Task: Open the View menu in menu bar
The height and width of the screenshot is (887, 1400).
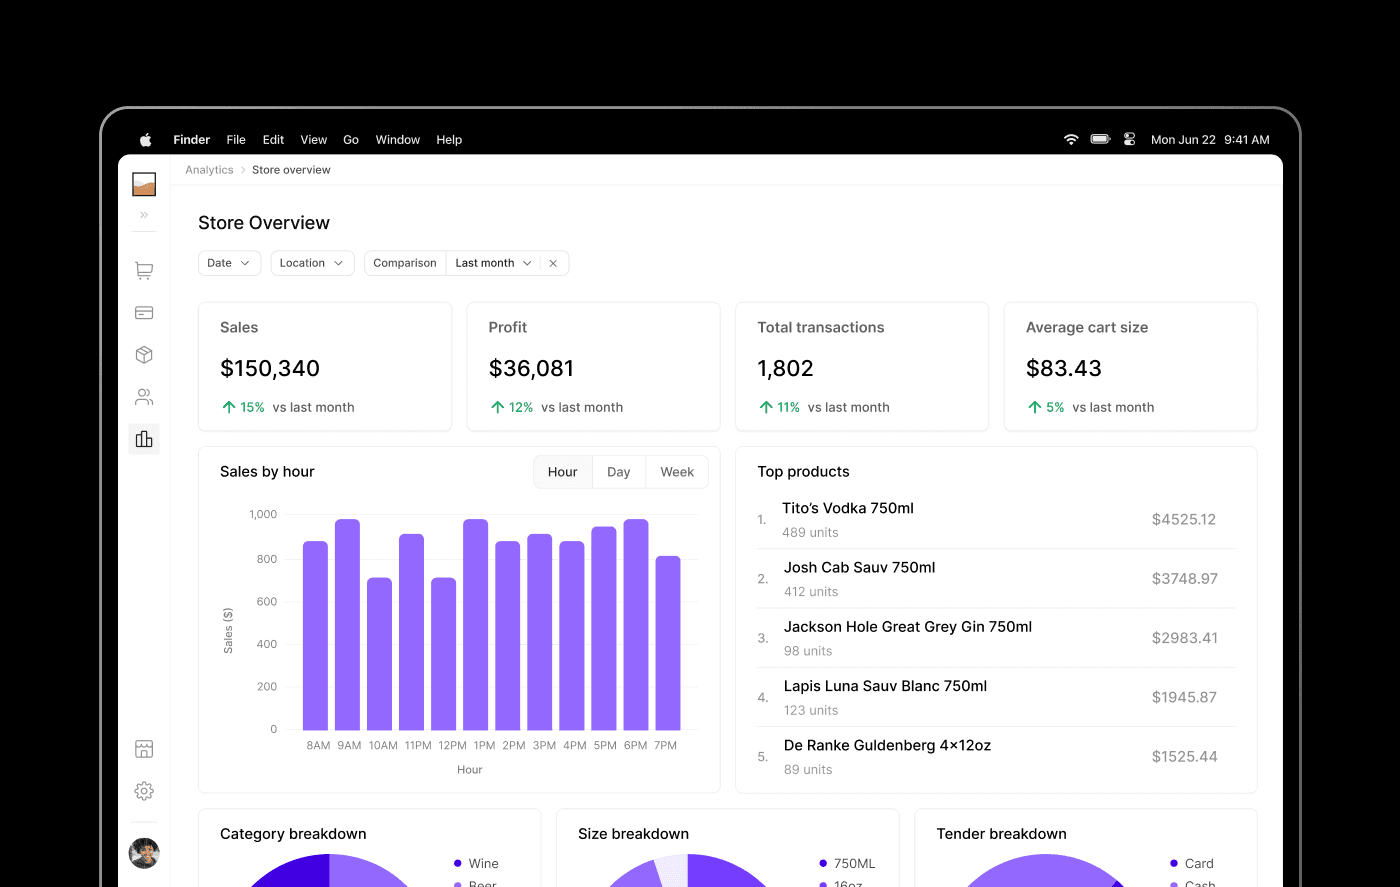Action: [x=314, y=140]
